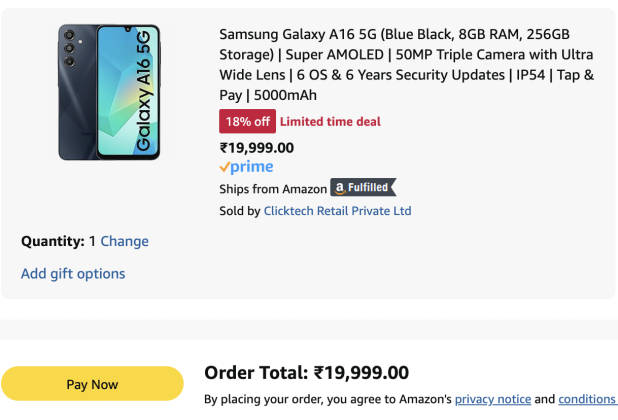Screen dimensions: 618x420
Task: Click the Limited time deal label
Action: point(330,122)
